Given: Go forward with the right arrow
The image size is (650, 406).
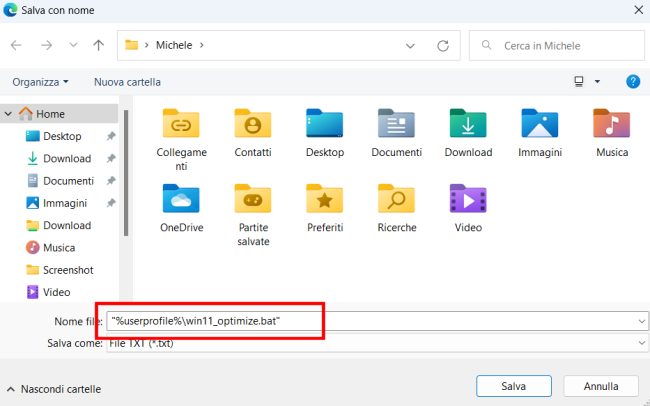Looking at the screenshot, I should click(x=46, y=45).
